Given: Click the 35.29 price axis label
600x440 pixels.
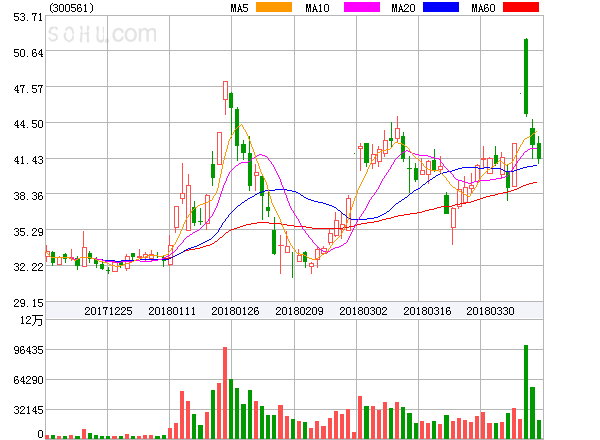Looking at the screenshot, I should click(x=28, y=232).
